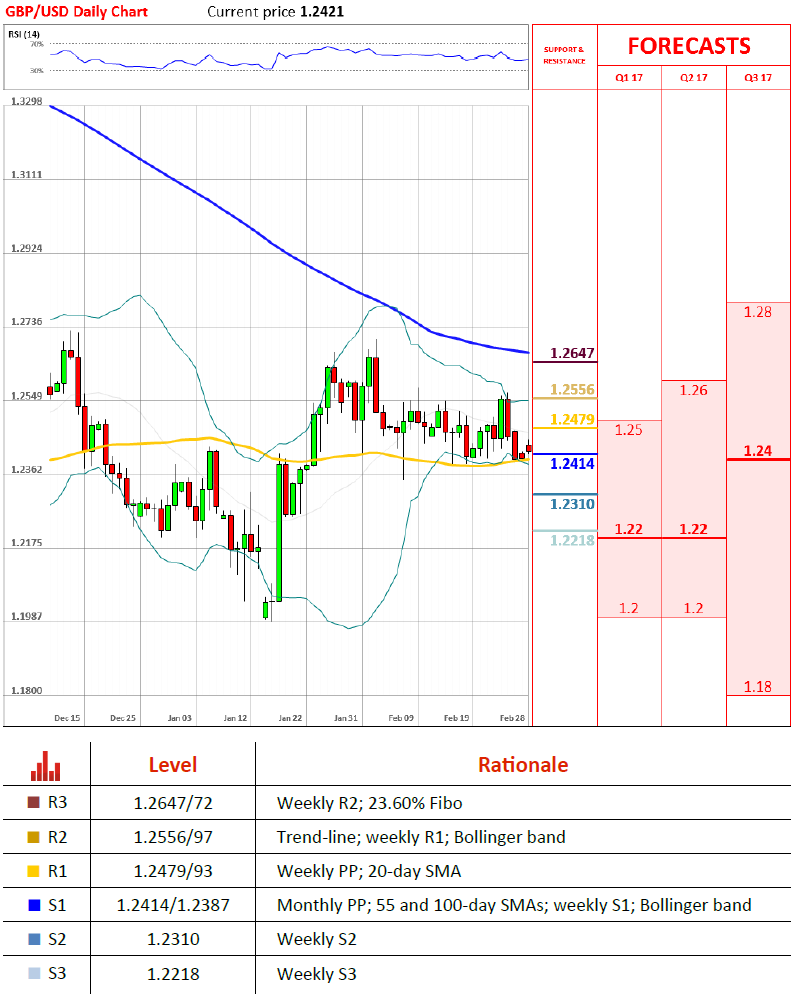Click the S1 blue color swatch
This screenshot has height=994, width=794.
pyautogui.click(x=34, y=905)
